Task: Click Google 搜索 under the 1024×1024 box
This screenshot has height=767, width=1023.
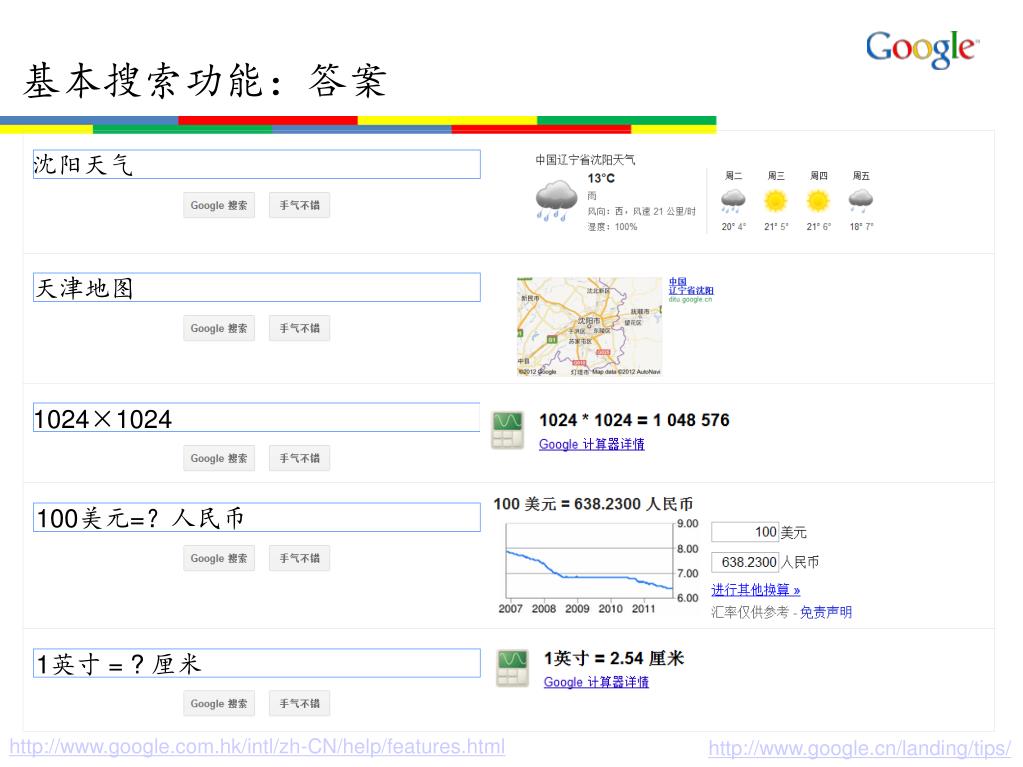Action: 219,459
